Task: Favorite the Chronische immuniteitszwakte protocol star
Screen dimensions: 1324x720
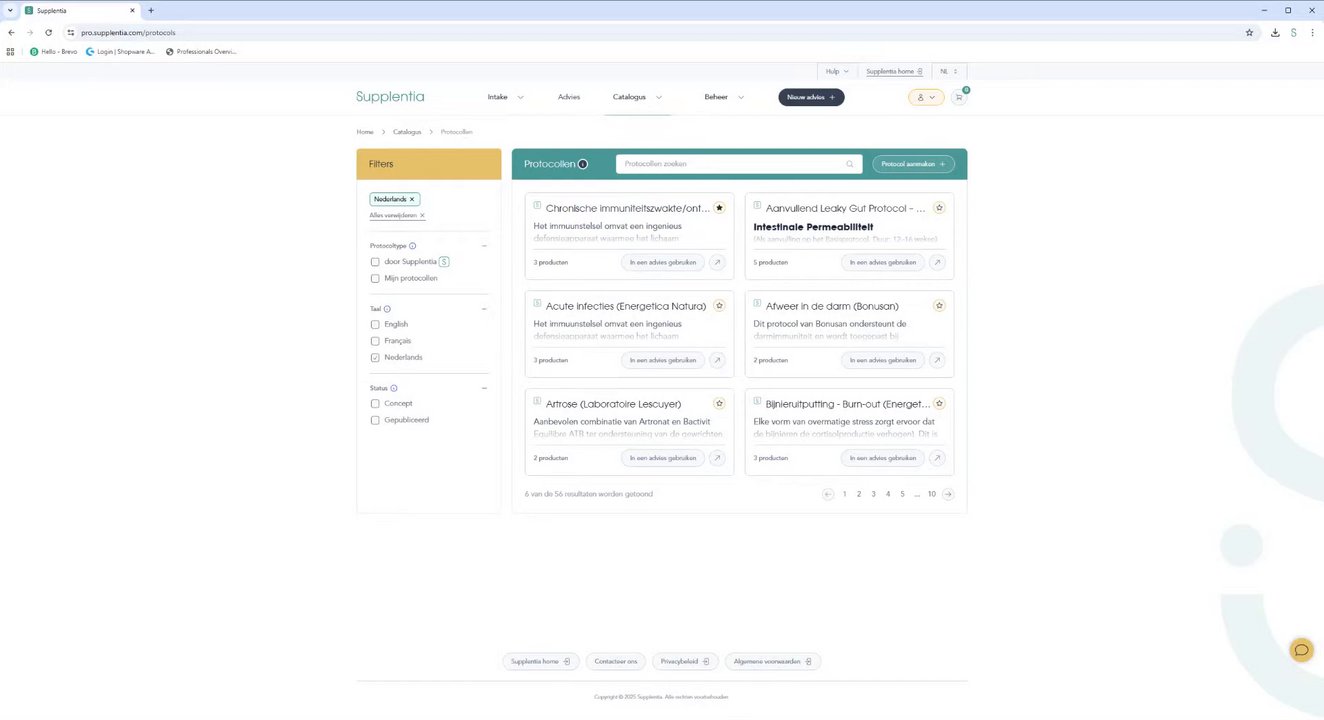Action: point(719,208)
